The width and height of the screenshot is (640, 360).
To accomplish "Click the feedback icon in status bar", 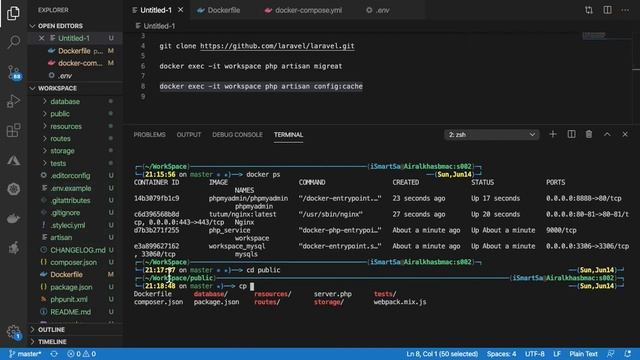I will 611,354.
